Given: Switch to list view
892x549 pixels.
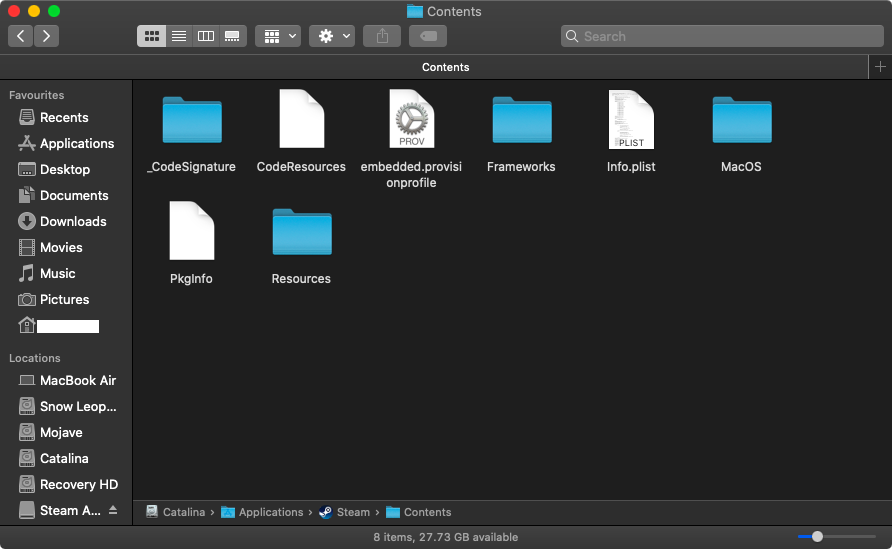Looking at the screenshot, I should [x=179, y=36].
